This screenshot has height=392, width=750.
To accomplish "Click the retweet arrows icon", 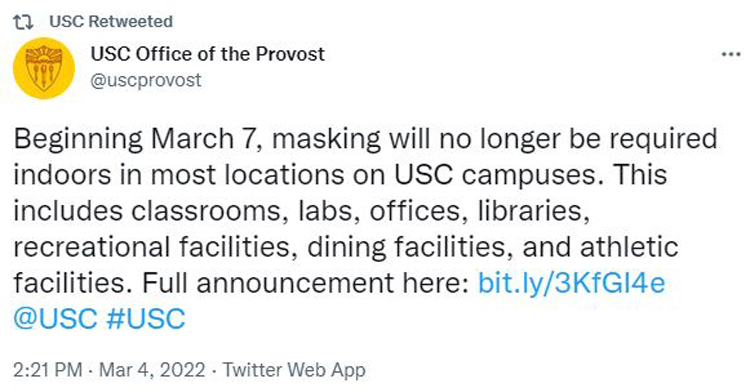I will (22, 22).
